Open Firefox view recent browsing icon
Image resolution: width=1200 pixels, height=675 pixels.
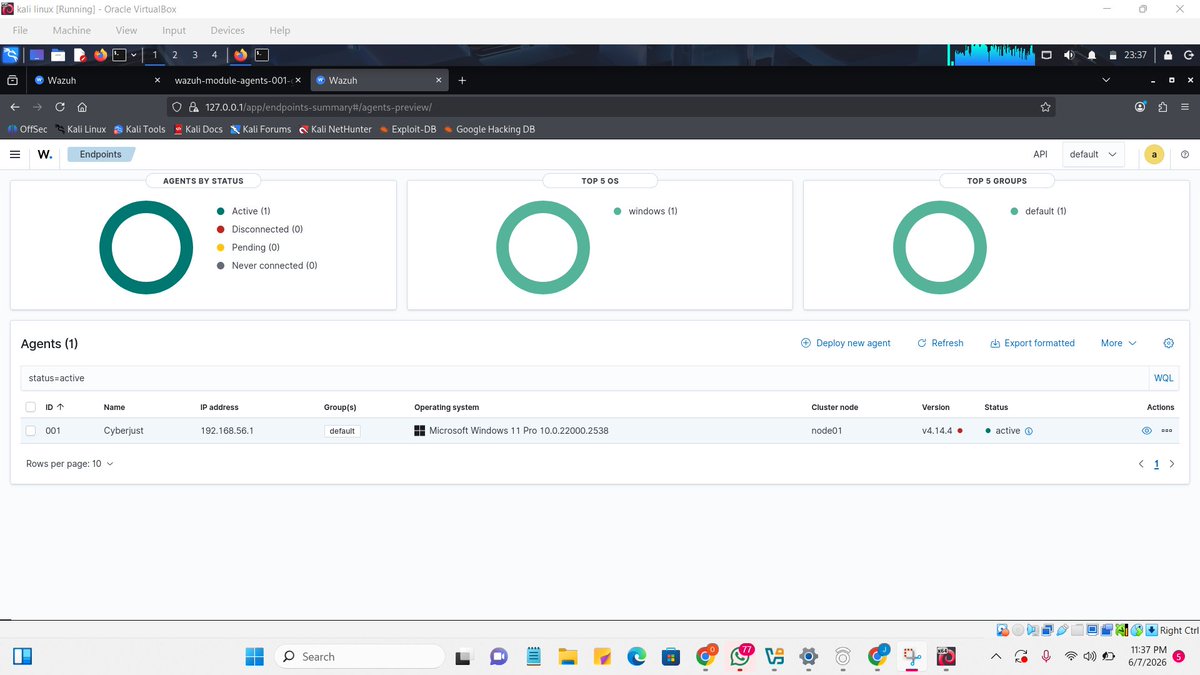12,80
